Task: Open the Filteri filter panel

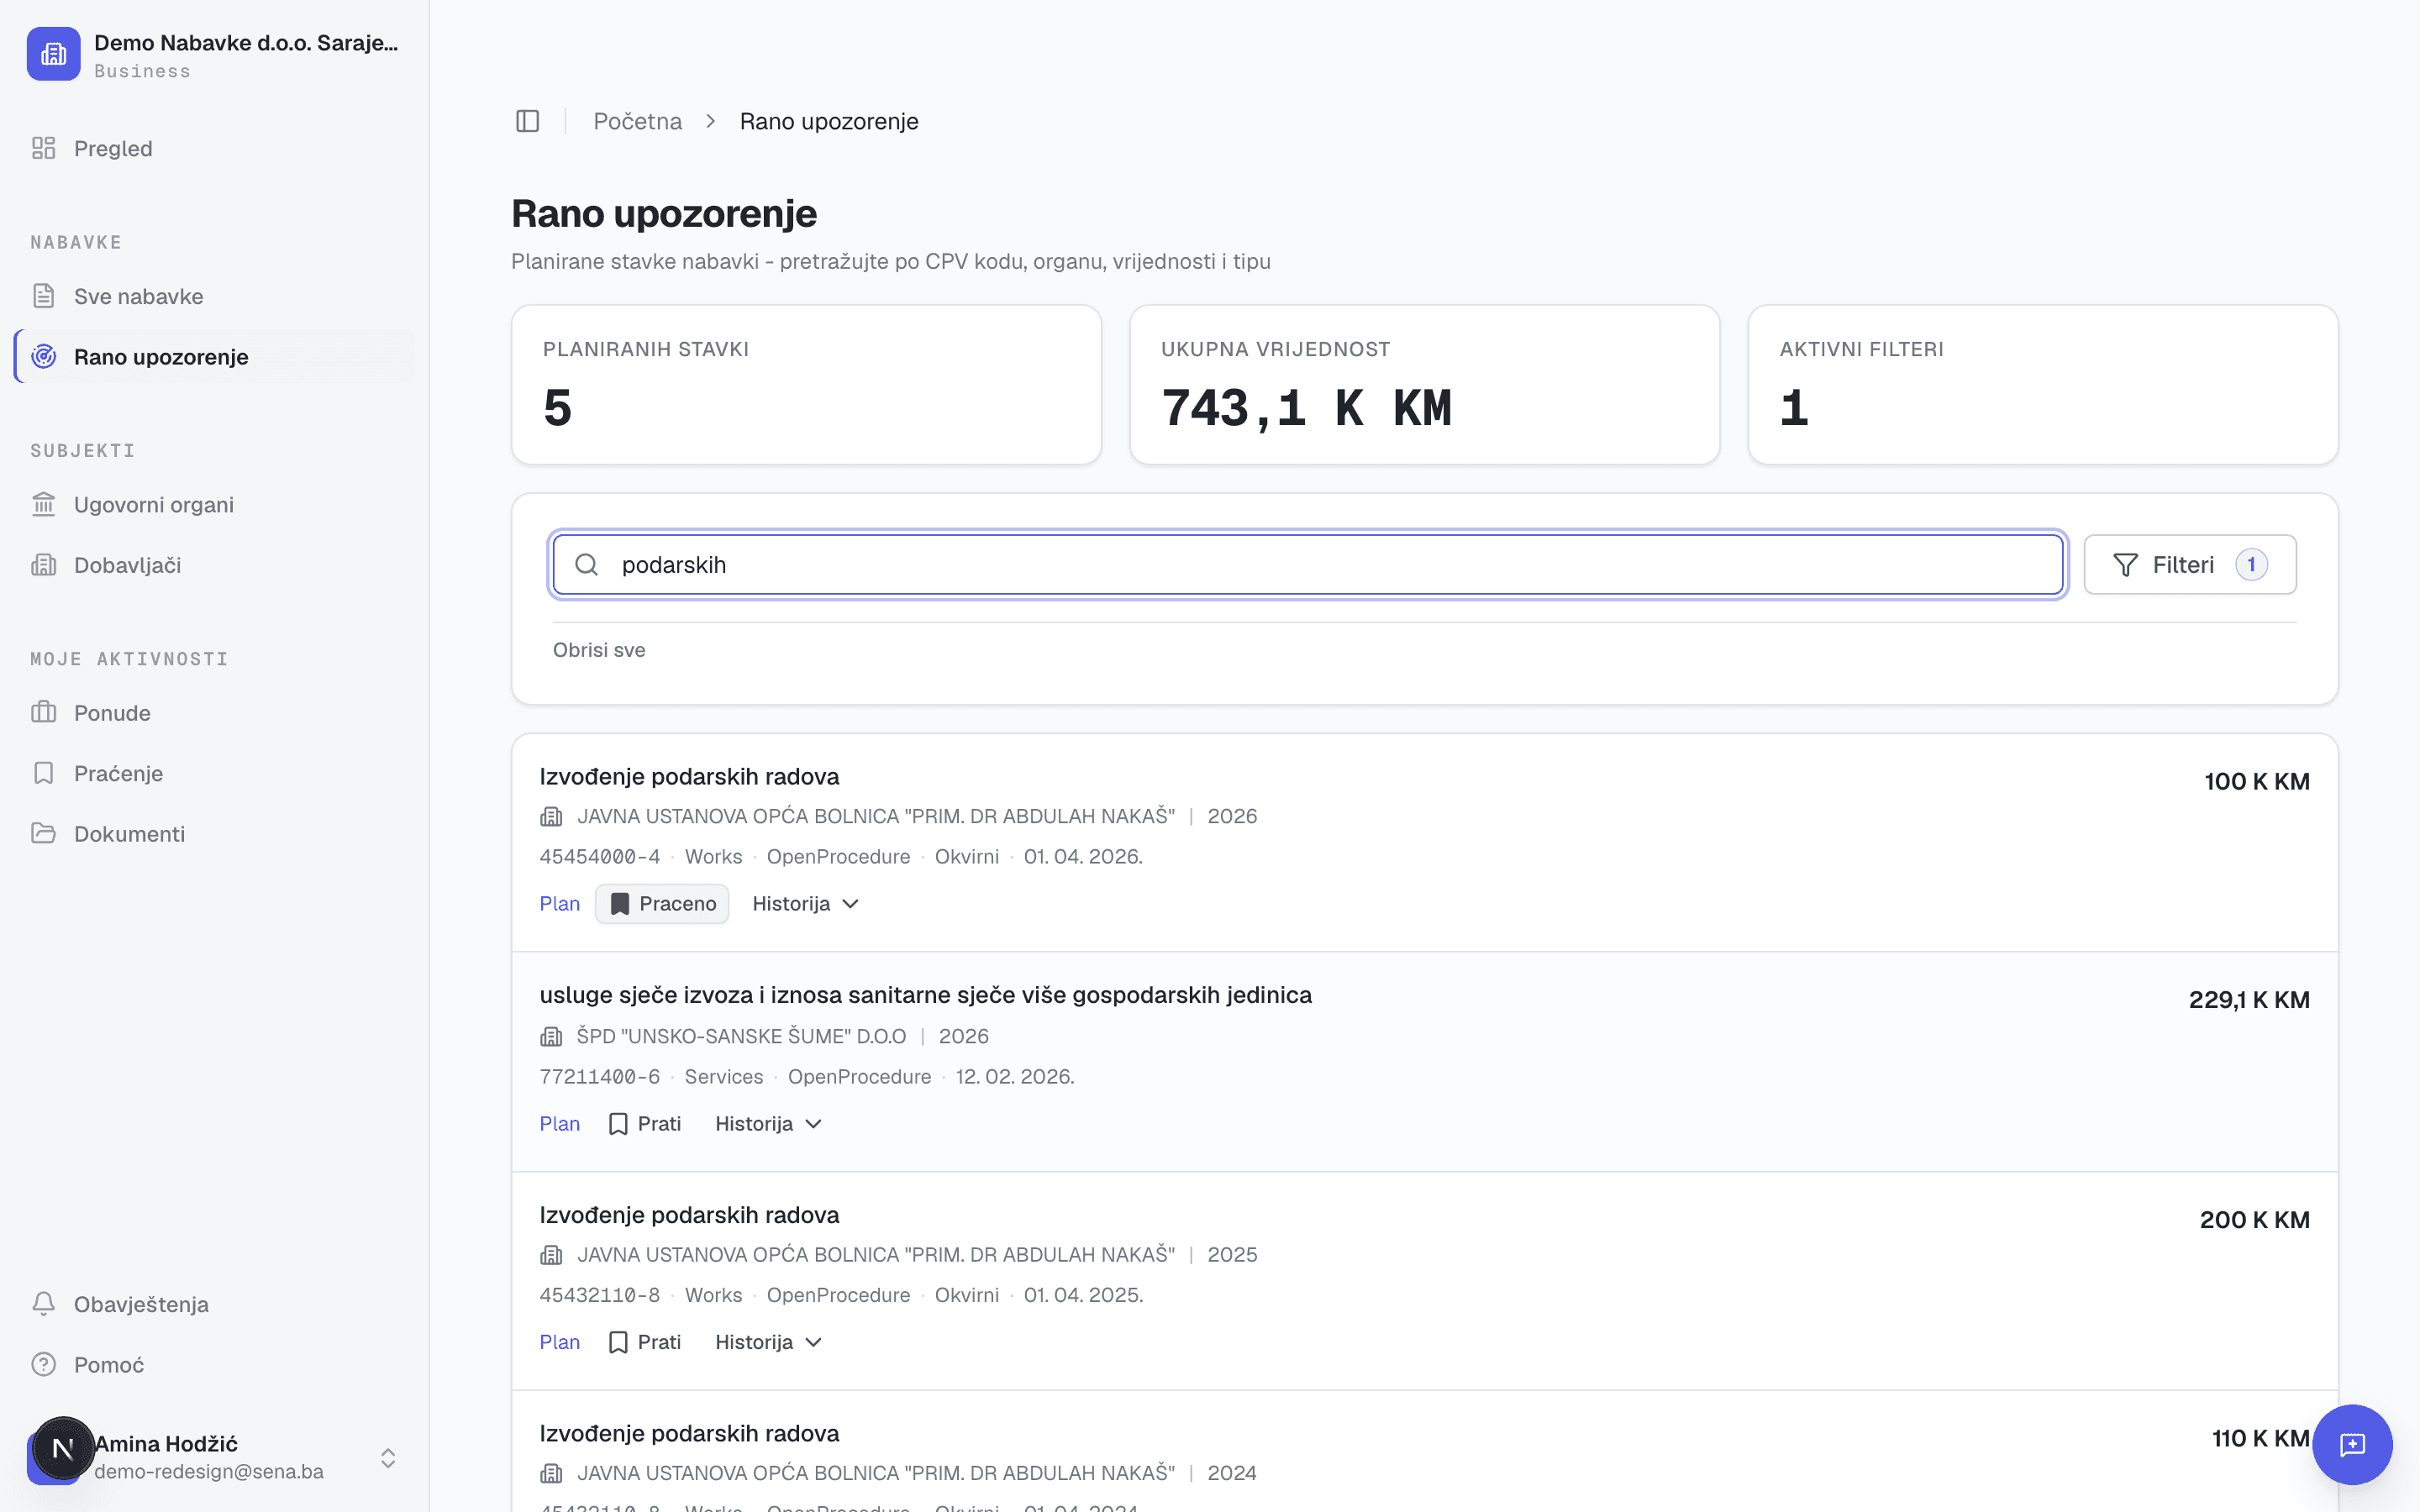Action: tap(2190, 565)
